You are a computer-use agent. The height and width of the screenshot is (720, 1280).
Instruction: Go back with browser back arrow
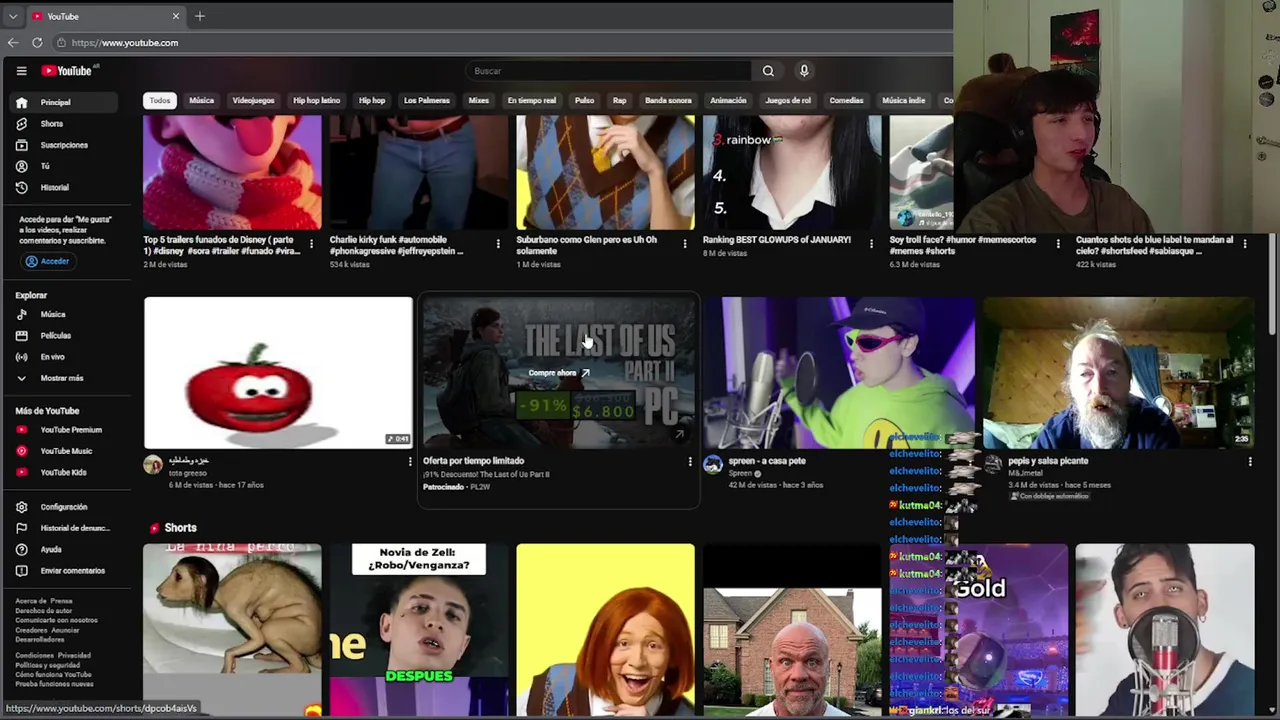(x=13, y=43)
